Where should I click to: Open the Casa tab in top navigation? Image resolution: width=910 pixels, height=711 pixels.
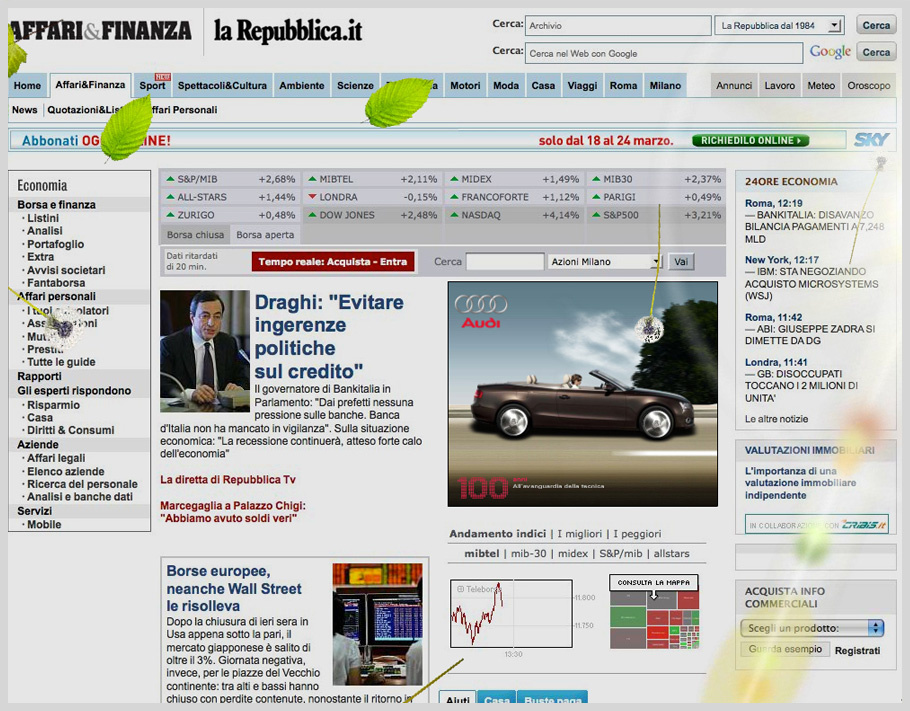[x=543, y=85]
